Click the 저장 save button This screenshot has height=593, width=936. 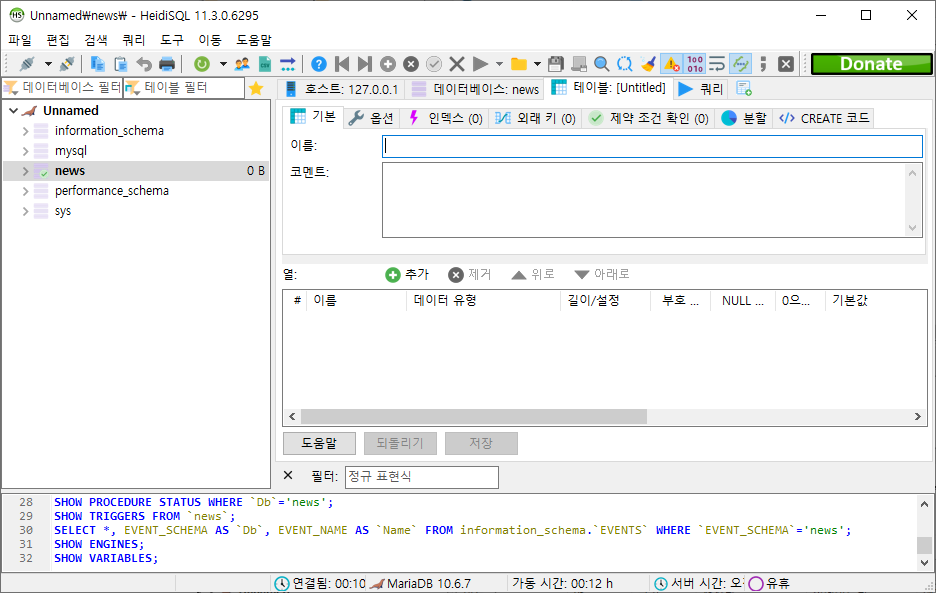pyautogui.click(x=481, y=443)
